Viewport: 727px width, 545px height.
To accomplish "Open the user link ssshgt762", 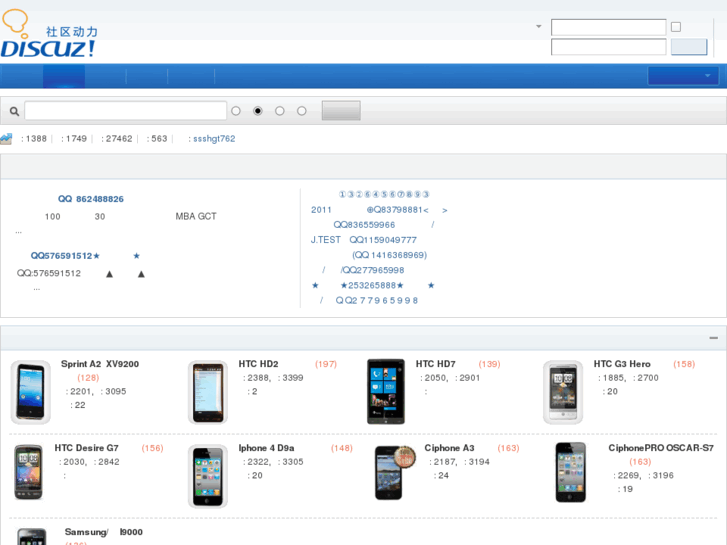I will (214, 139).
